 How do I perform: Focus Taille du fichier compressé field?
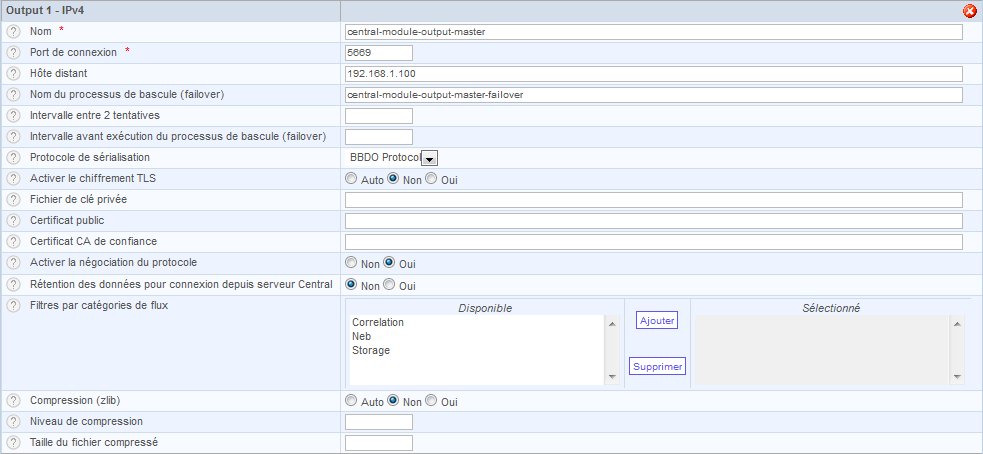click(x=379, y=443)
